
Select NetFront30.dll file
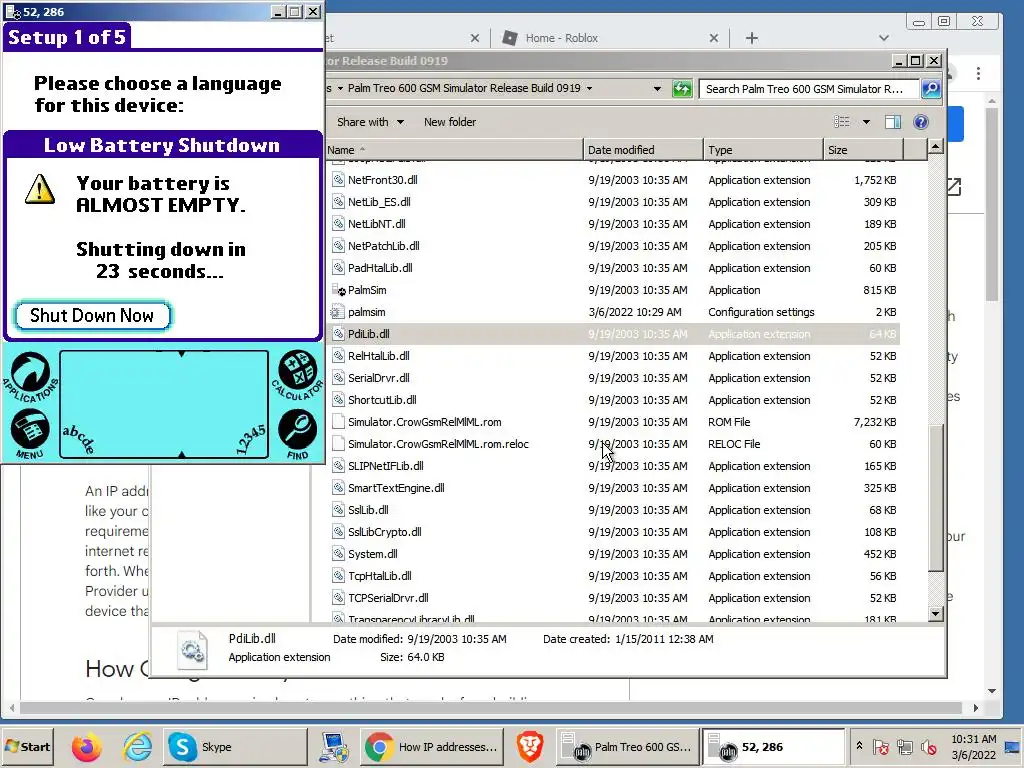coord(383,180)
